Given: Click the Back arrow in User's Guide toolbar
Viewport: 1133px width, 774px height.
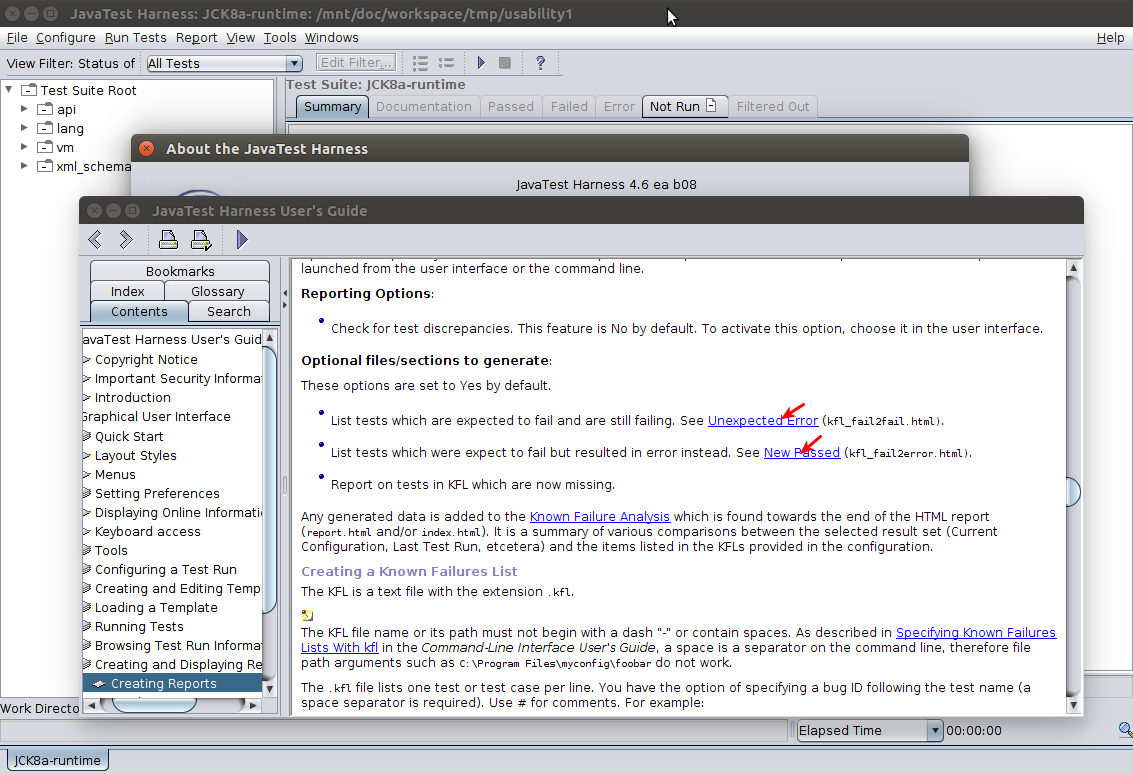Looking at the screenshot, I should coord(95,239).
